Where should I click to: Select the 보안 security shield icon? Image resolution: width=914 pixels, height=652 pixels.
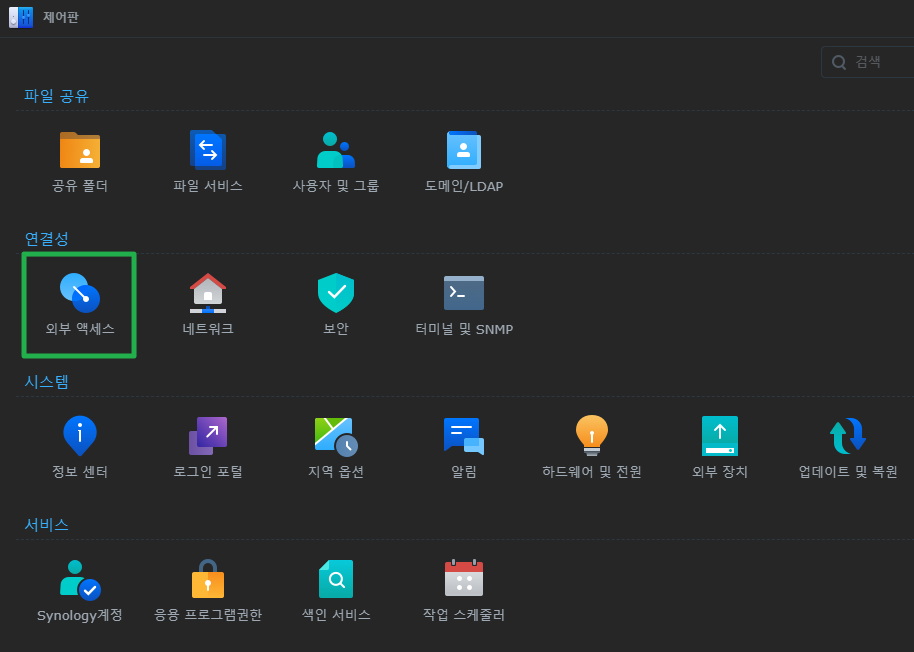pyautogui.click(x=336, y=294)
